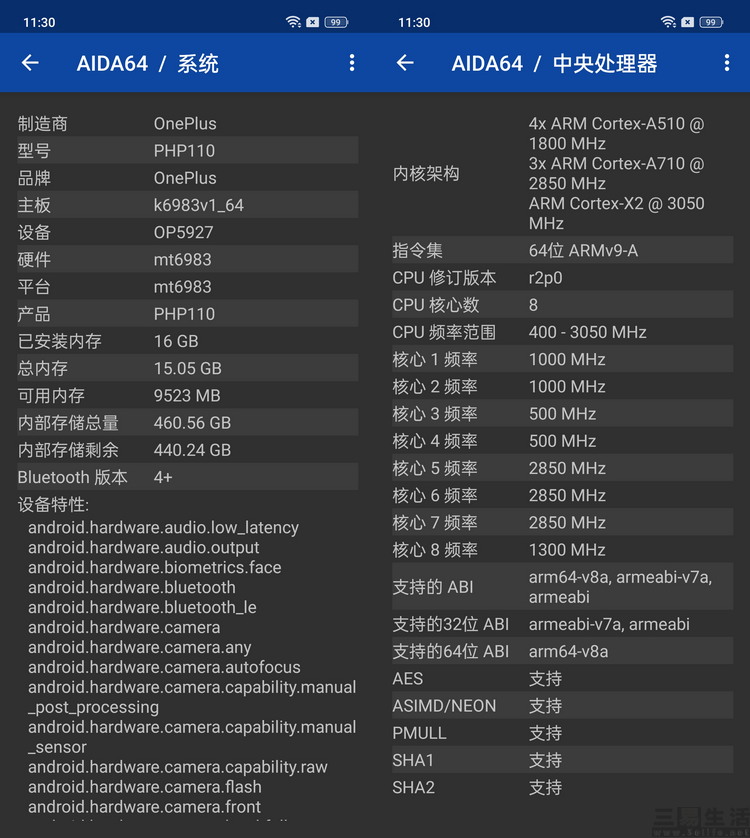Select the 制造商 OnePlus row
Screen dimensions: 750x838
[x=188, y=123]
